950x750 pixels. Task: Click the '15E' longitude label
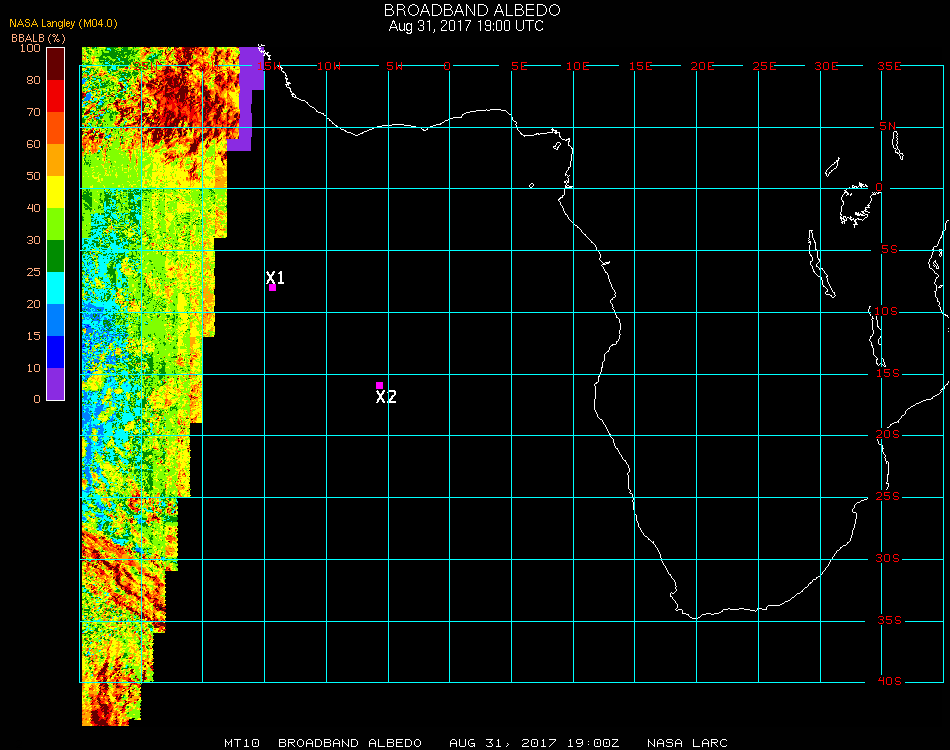tap(640, 66)
